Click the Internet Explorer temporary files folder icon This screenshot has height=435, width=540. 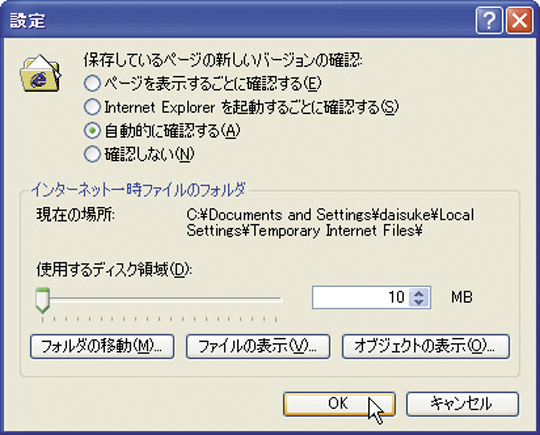(x=40, y=73)
